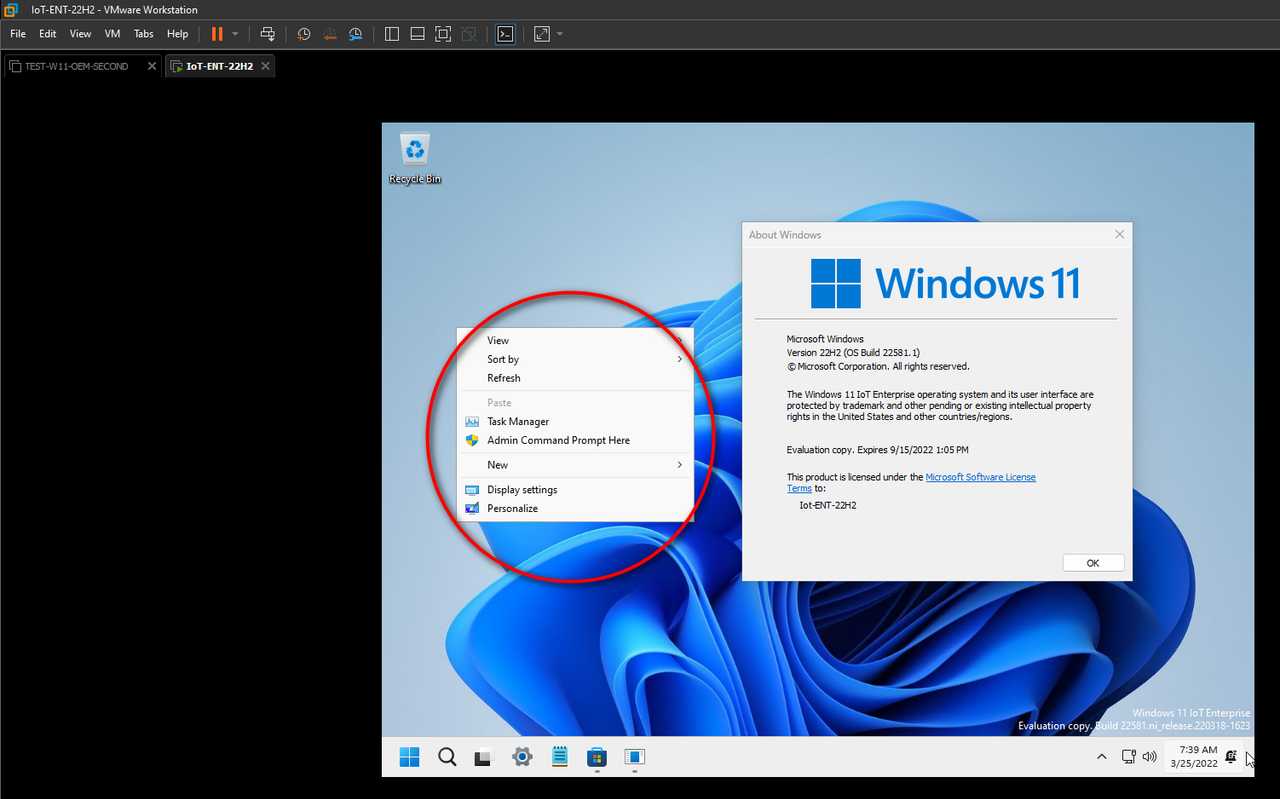Open Display settings from context menu

(x=575, y=490)
